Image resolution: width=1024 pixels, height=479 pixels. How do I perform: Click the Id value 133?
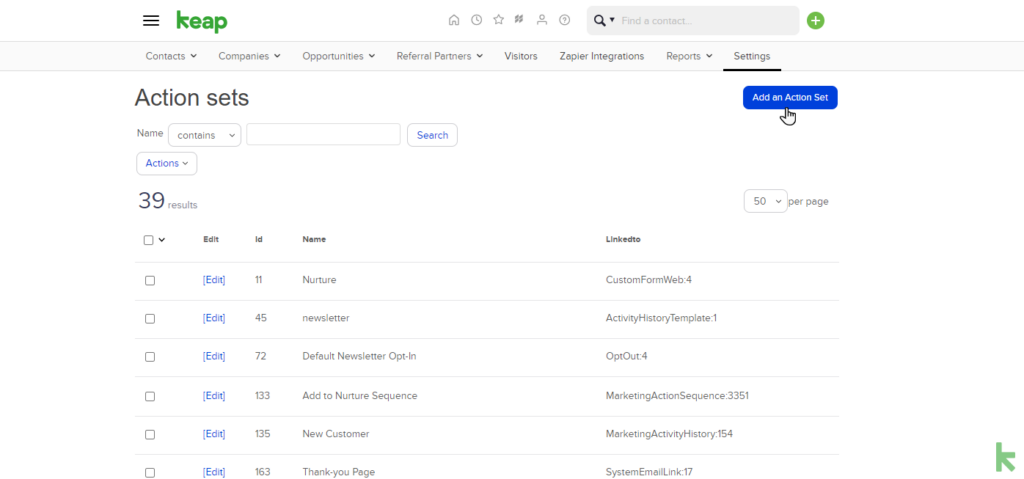pos(262,395)
